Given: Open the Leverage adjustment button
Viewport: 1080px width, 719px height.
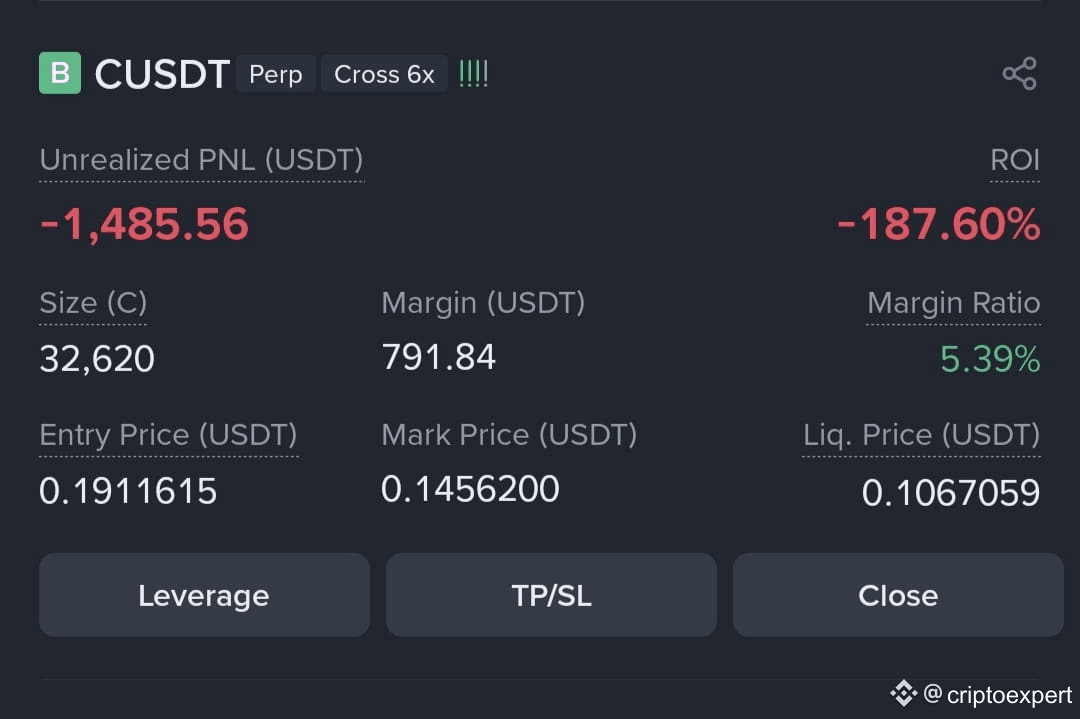Looking at the screenshot, I should [204, 595].
